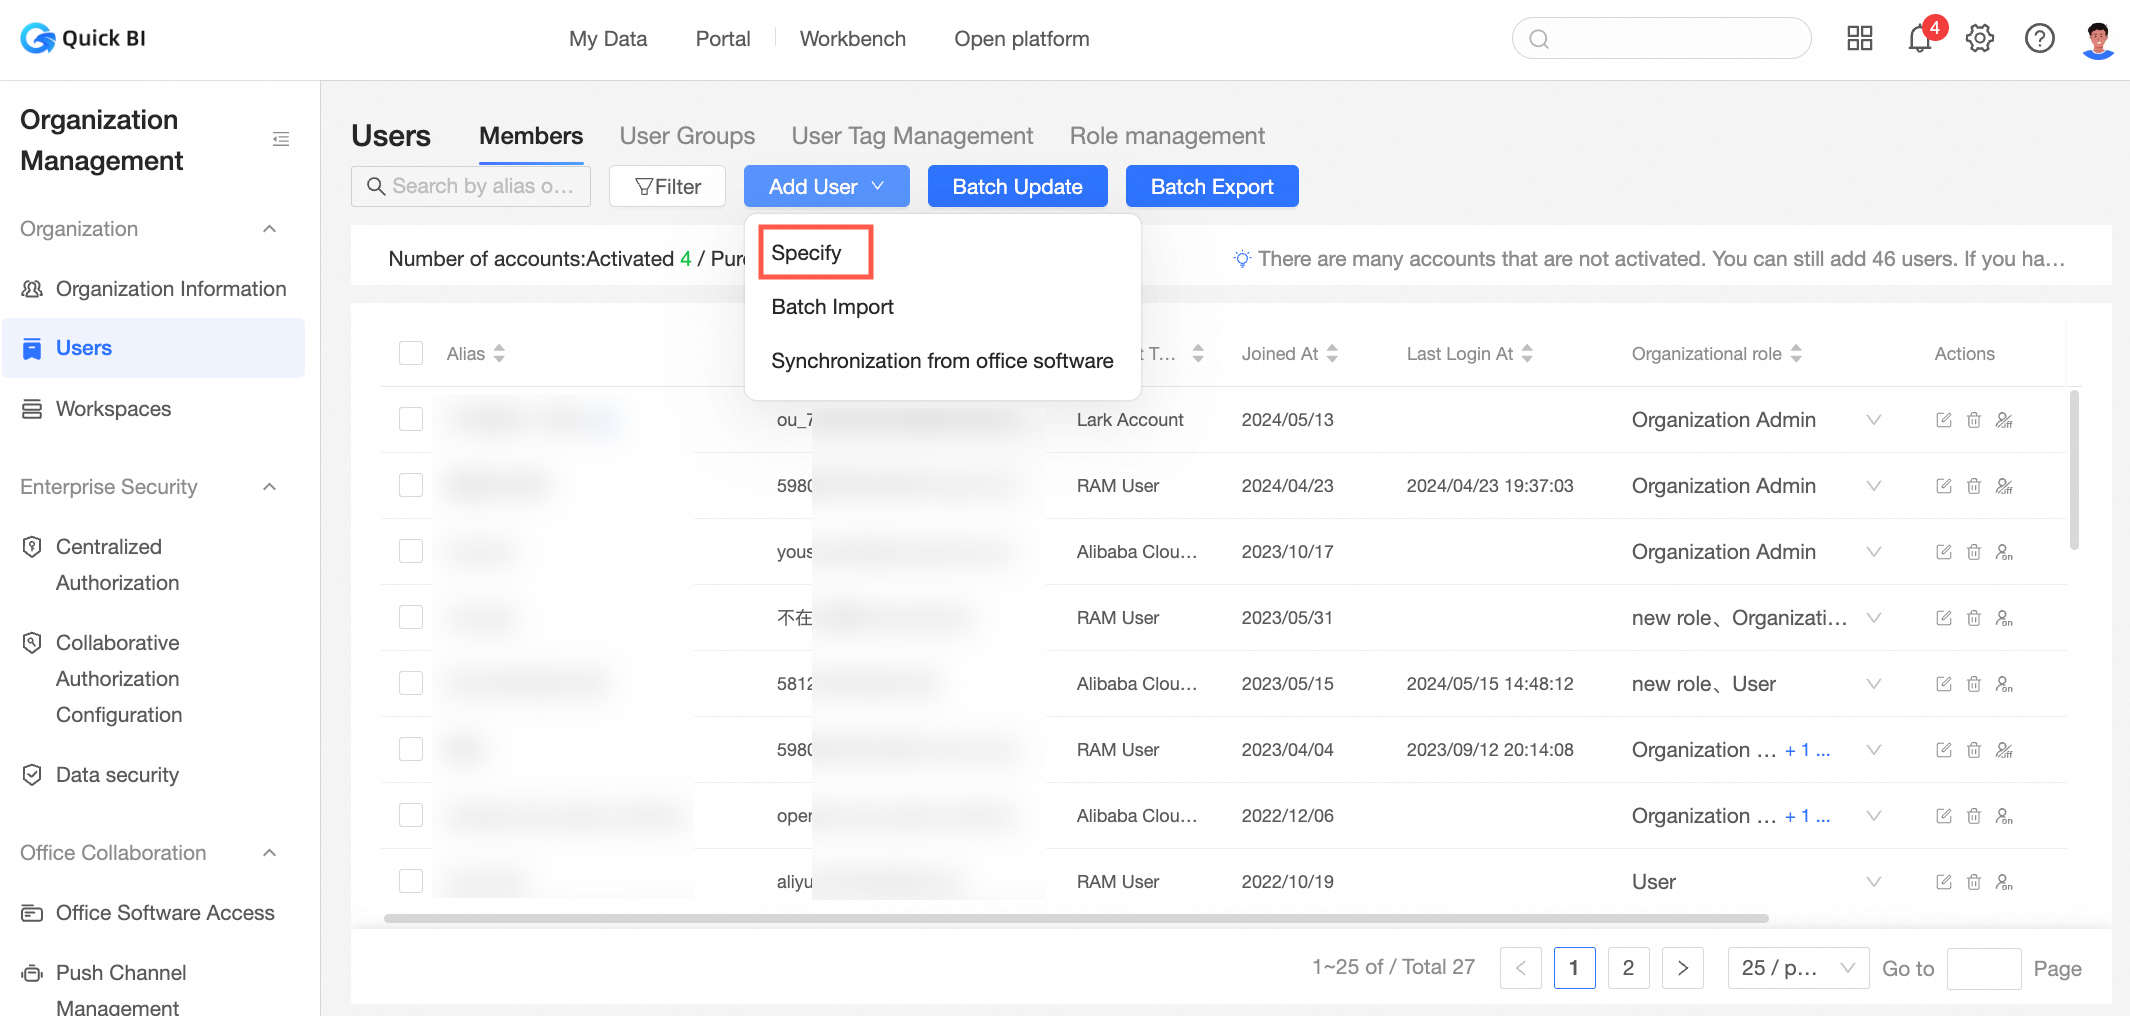Open the 25 per page size dropdown
Image resolution: width=2130 pixels, height=1016 pixels.
tap(1798, 968)
